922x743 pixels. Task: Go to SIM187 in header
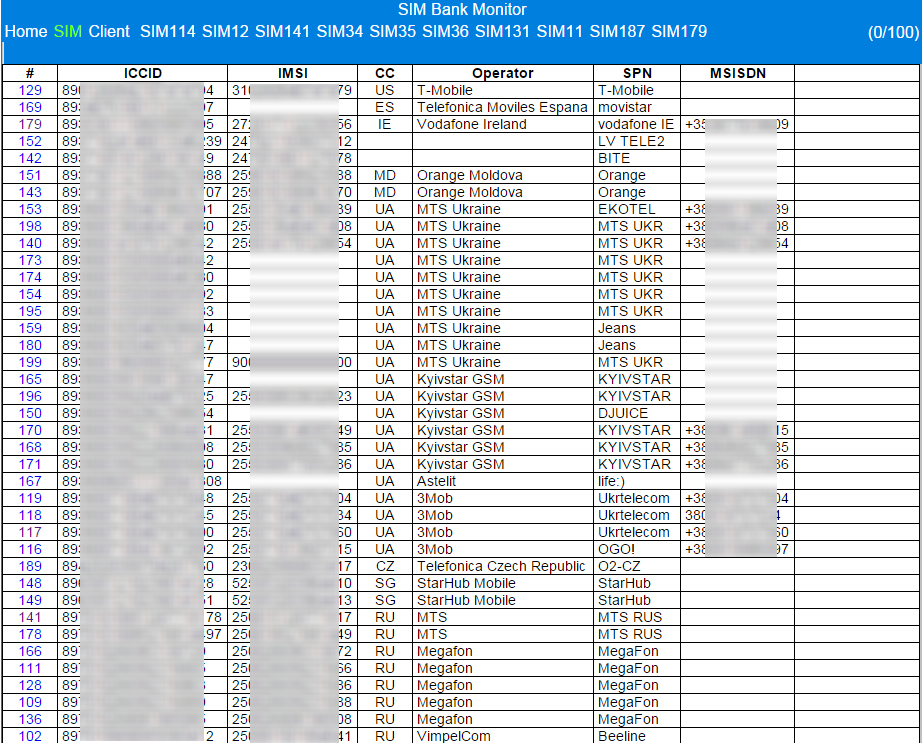tap(617, 31)
